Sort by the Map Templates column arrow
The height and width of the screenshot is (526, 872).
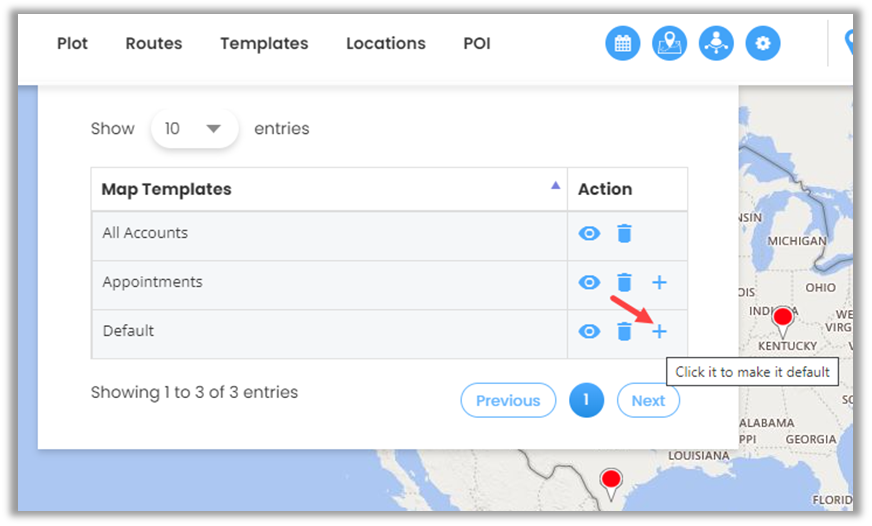point(556,186)
